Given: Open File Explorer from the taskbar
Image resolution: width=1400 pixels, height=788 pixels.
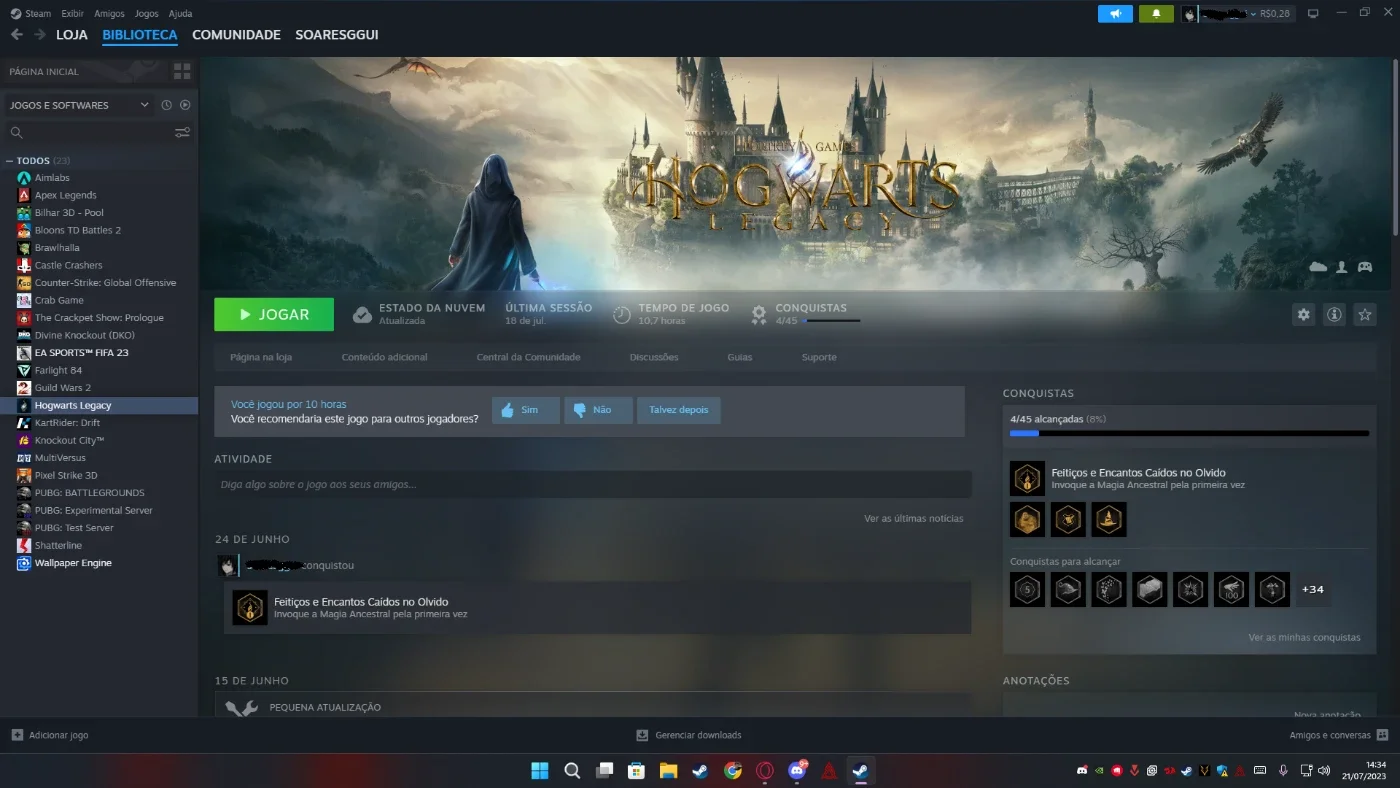Looking at the screenshot, I should click(x=668, y=771).
